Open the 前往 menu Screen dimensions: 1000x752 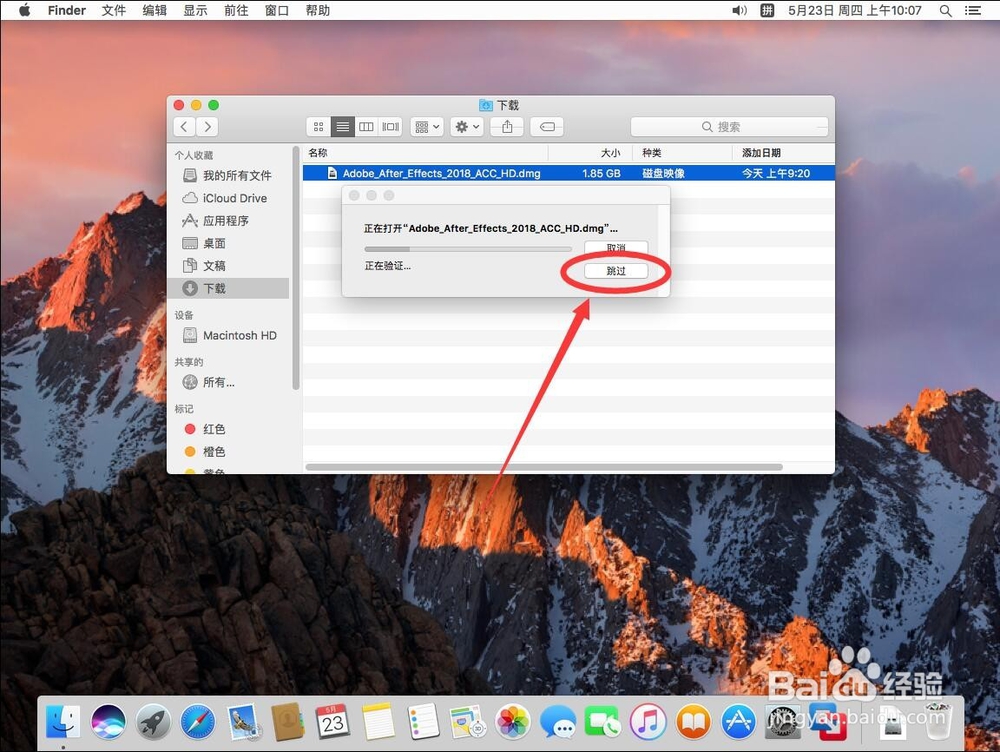(x=236, y=10)
